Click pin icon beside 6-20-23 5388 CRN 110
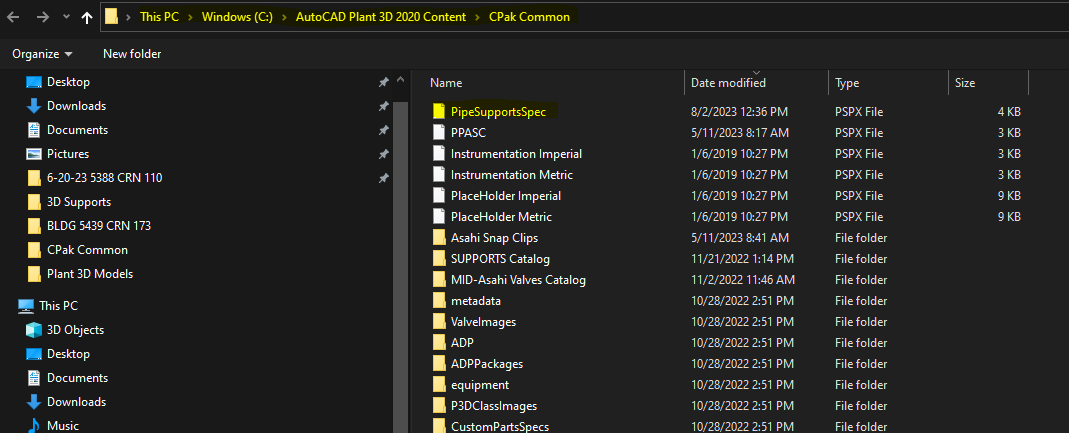 tap(384, 178)
